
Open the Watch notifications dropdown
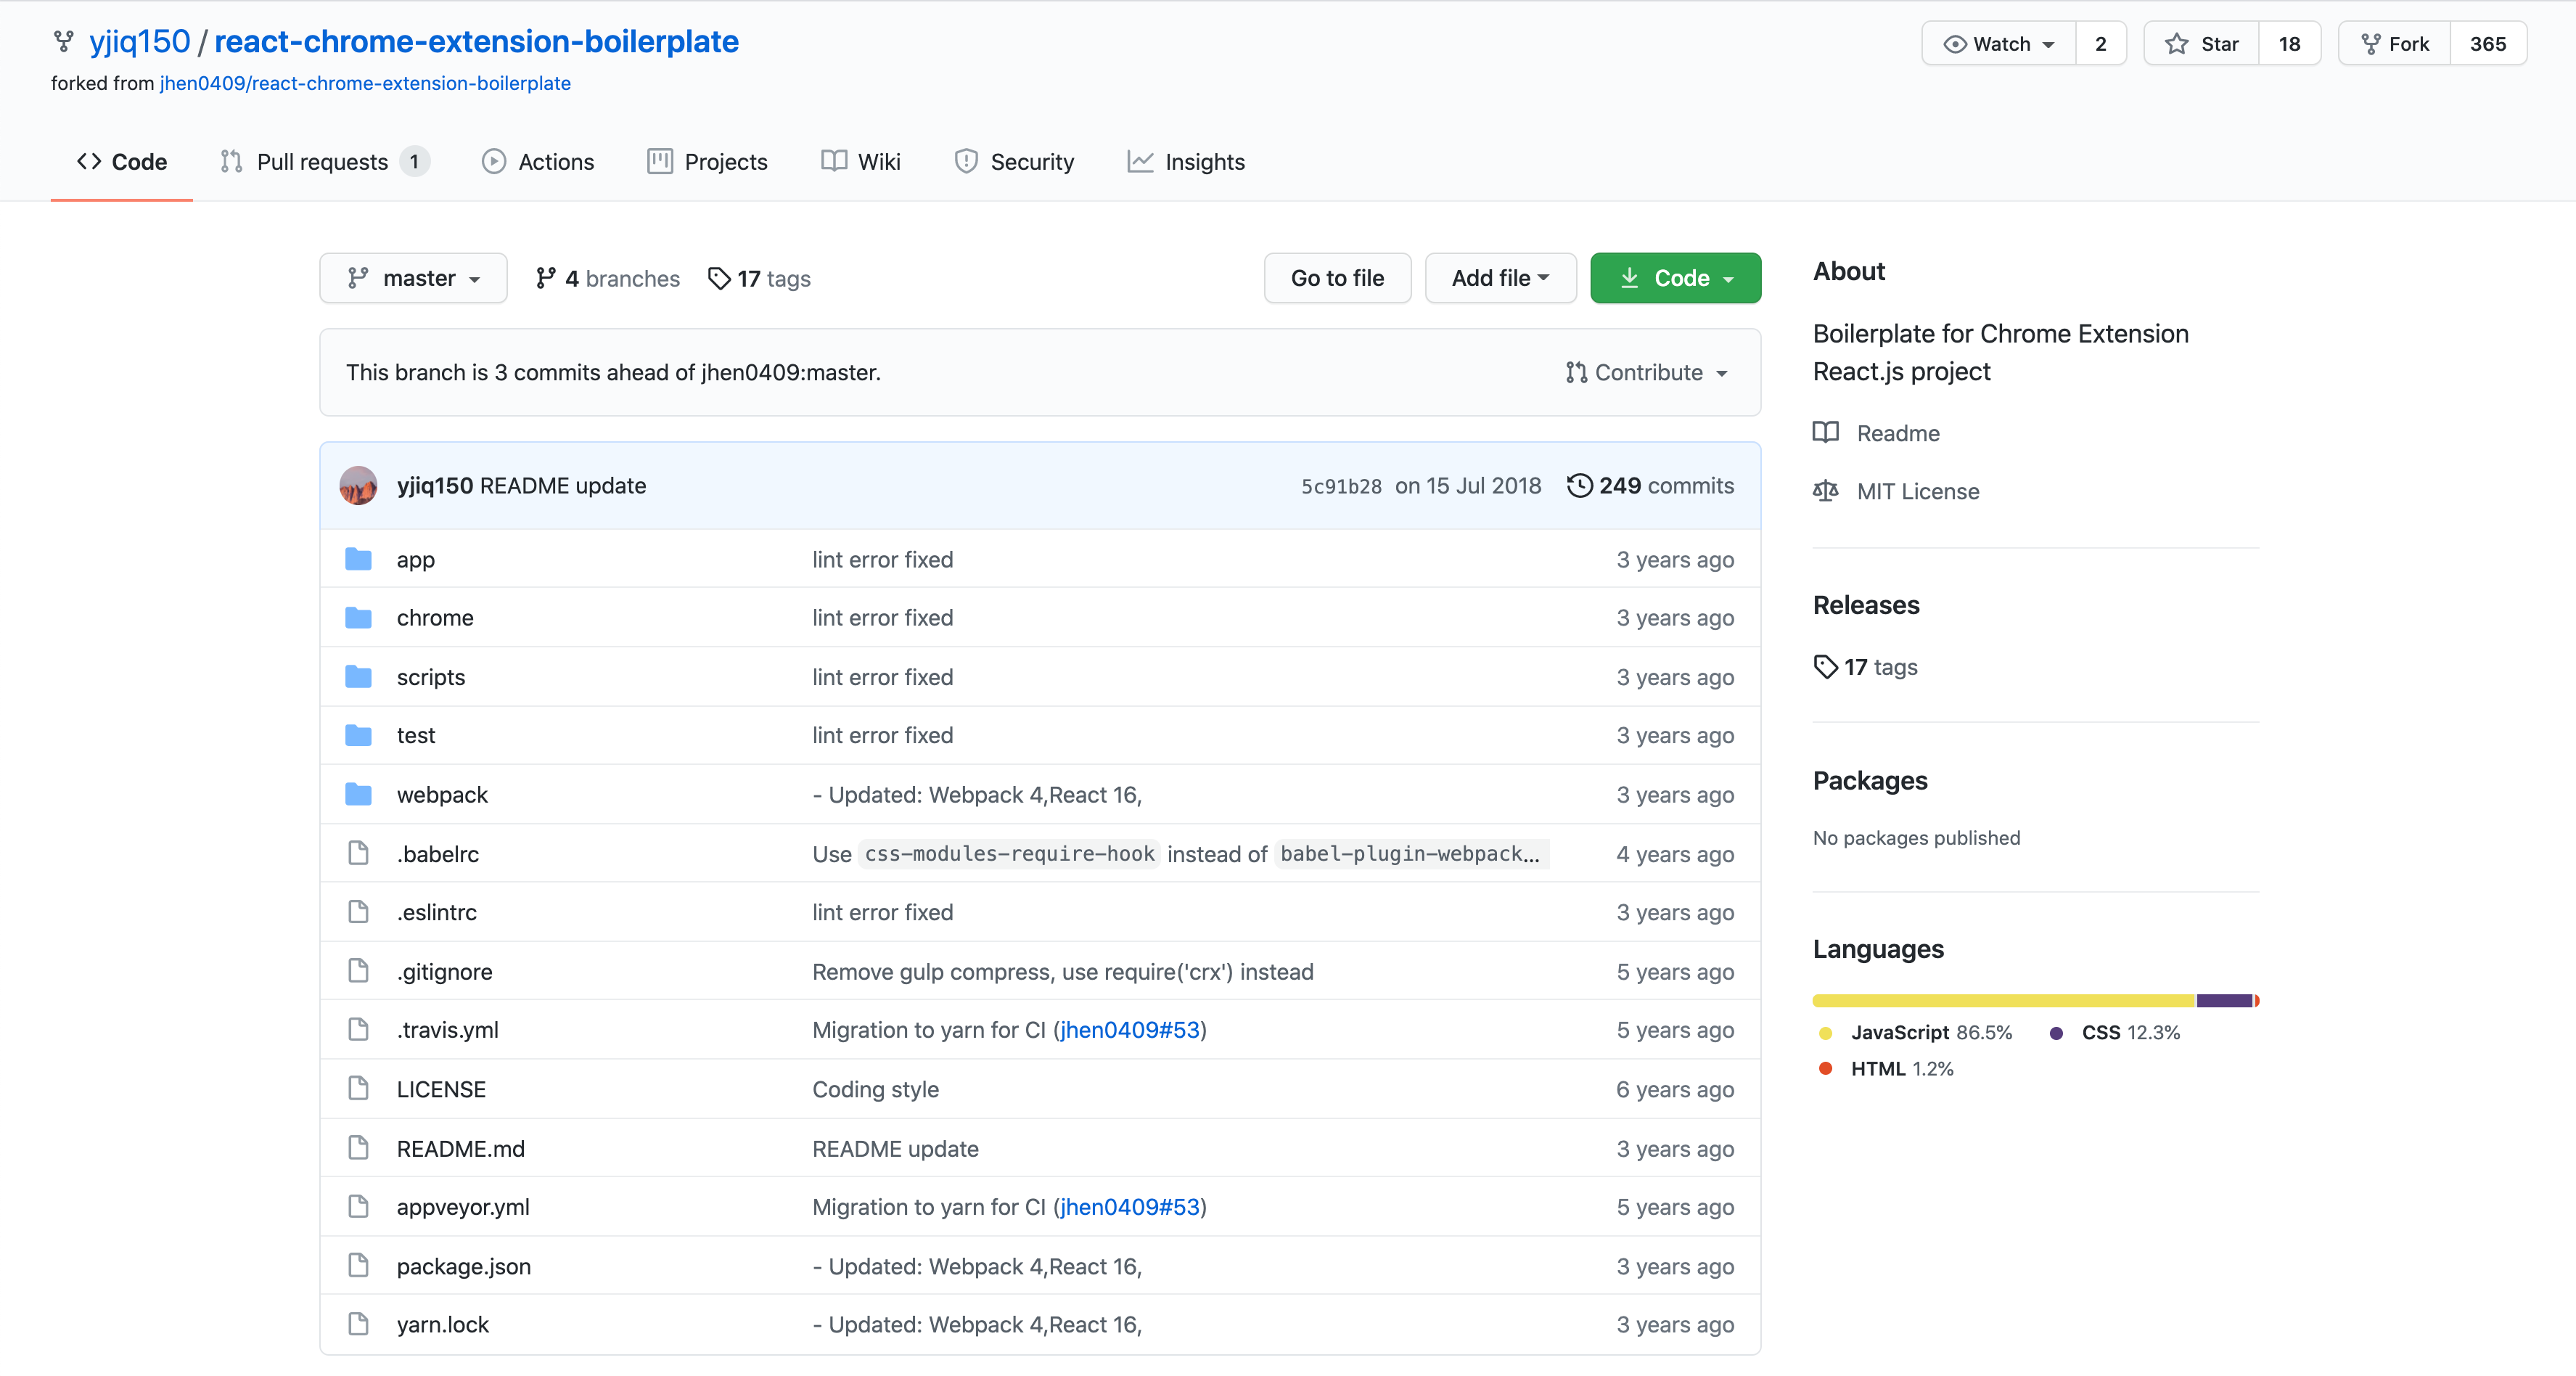coord(1998,43)
